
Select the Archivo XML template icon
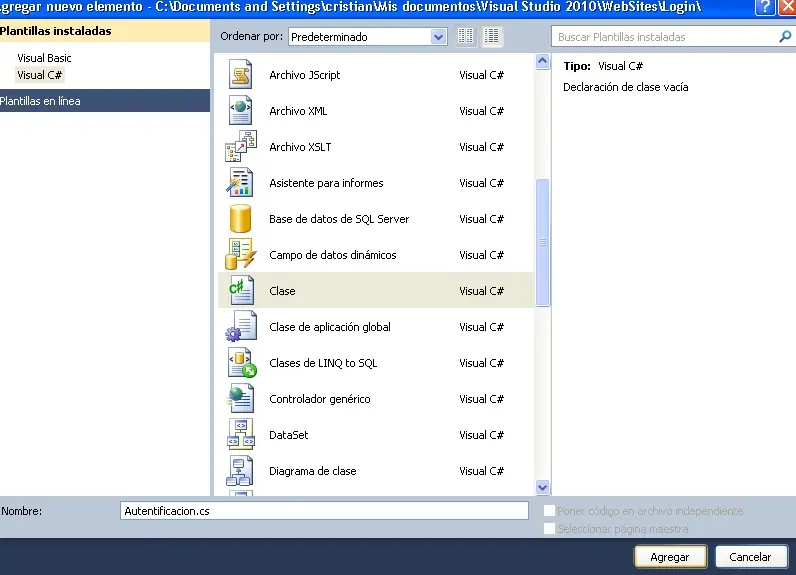tap(241, 111)
